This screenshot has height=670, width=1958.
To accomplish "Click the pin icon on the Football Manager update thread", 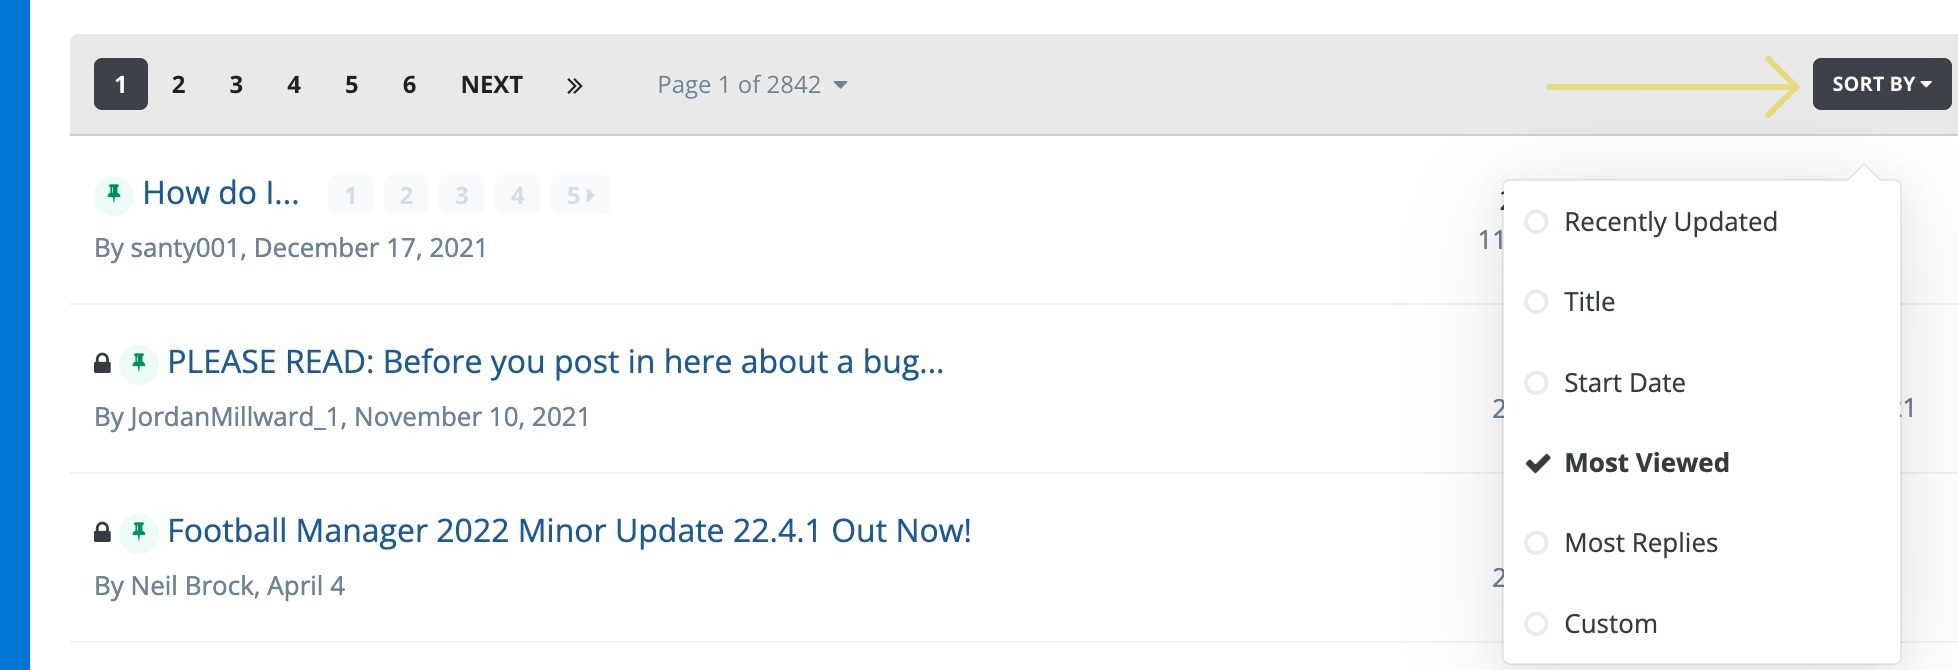I will tap(137, 531).
